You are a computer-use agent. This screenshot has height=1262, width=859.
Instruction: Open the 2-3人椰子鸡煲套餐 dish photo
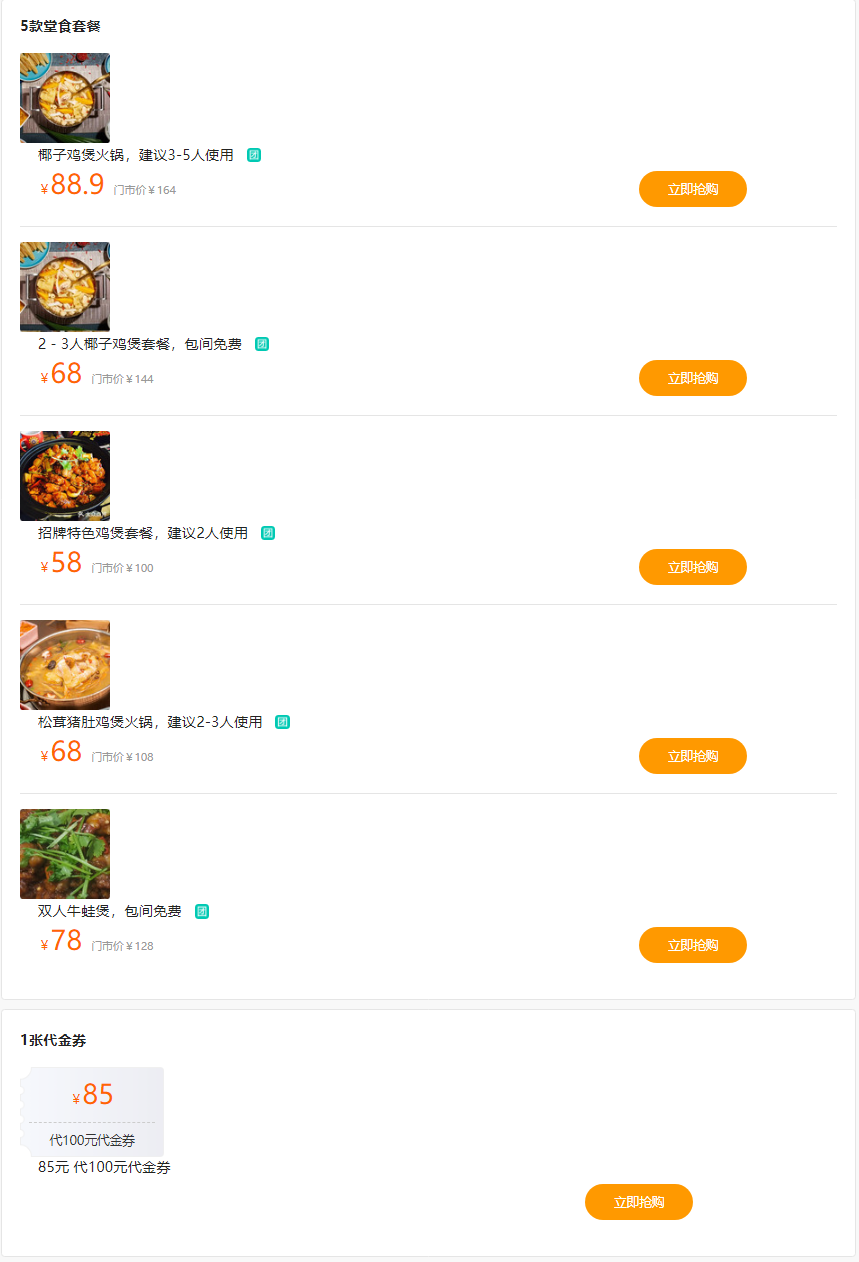pyautogui.click(x=65, y=287)
